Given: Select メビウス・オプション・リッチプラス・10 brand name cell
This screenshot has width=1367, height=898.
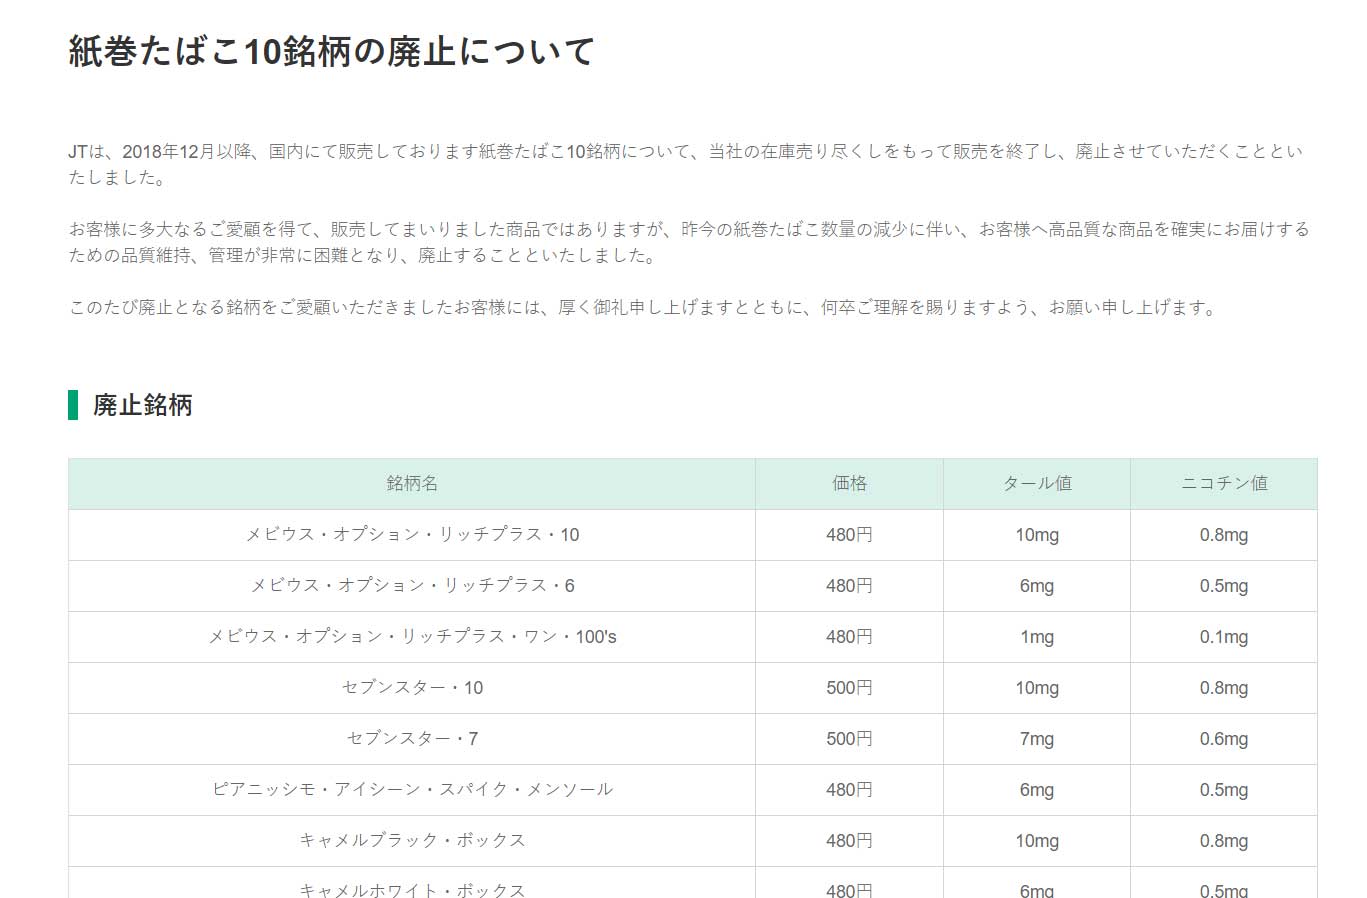Looking at the screenshot, I should 412,535.
